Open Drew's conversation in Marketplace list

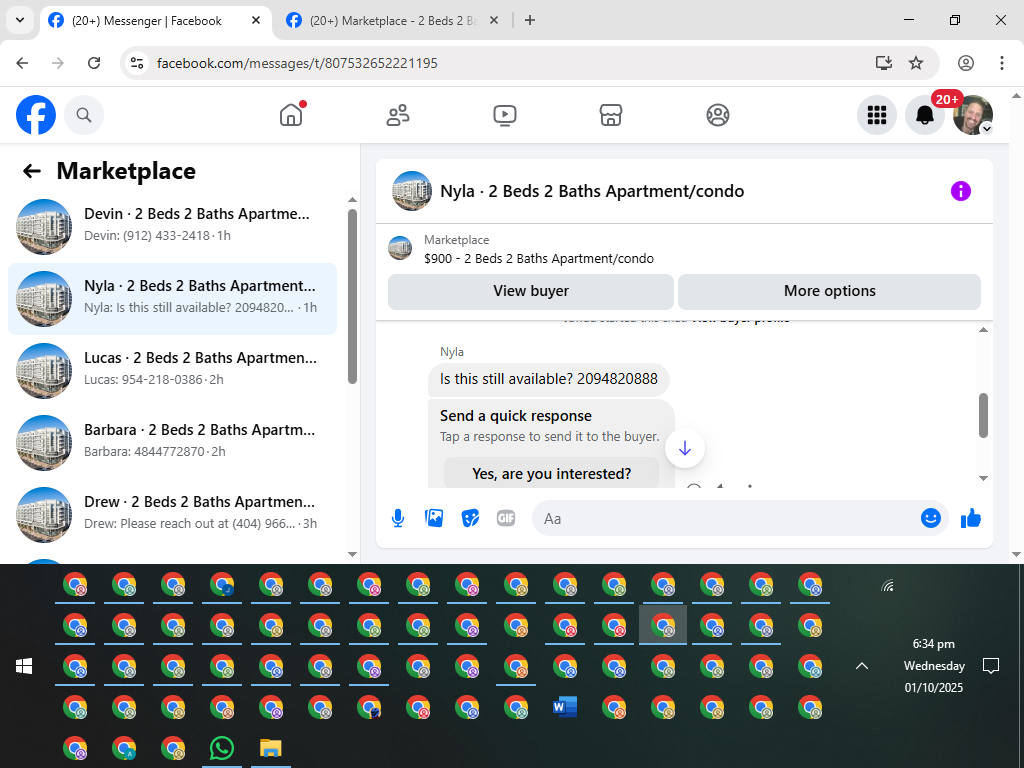click(x=172, y=515)
